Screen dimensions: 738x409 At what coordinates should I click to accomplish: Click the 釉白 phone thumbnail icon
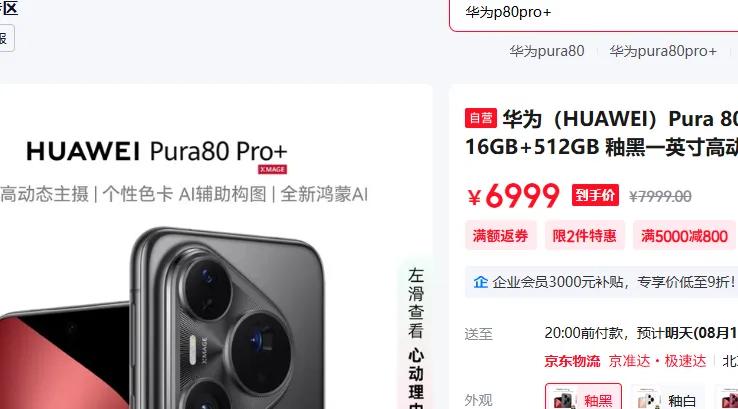click(648, 400)
